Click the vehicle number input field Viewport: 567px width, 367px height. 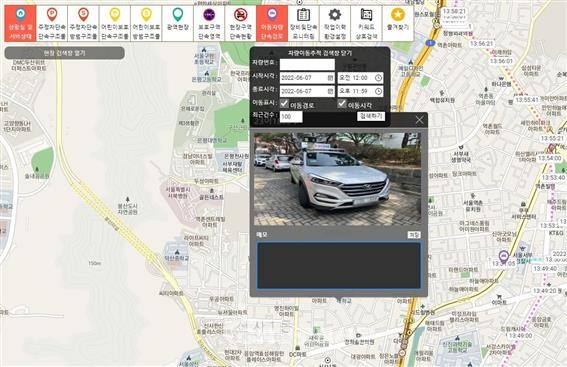point(307,64)
